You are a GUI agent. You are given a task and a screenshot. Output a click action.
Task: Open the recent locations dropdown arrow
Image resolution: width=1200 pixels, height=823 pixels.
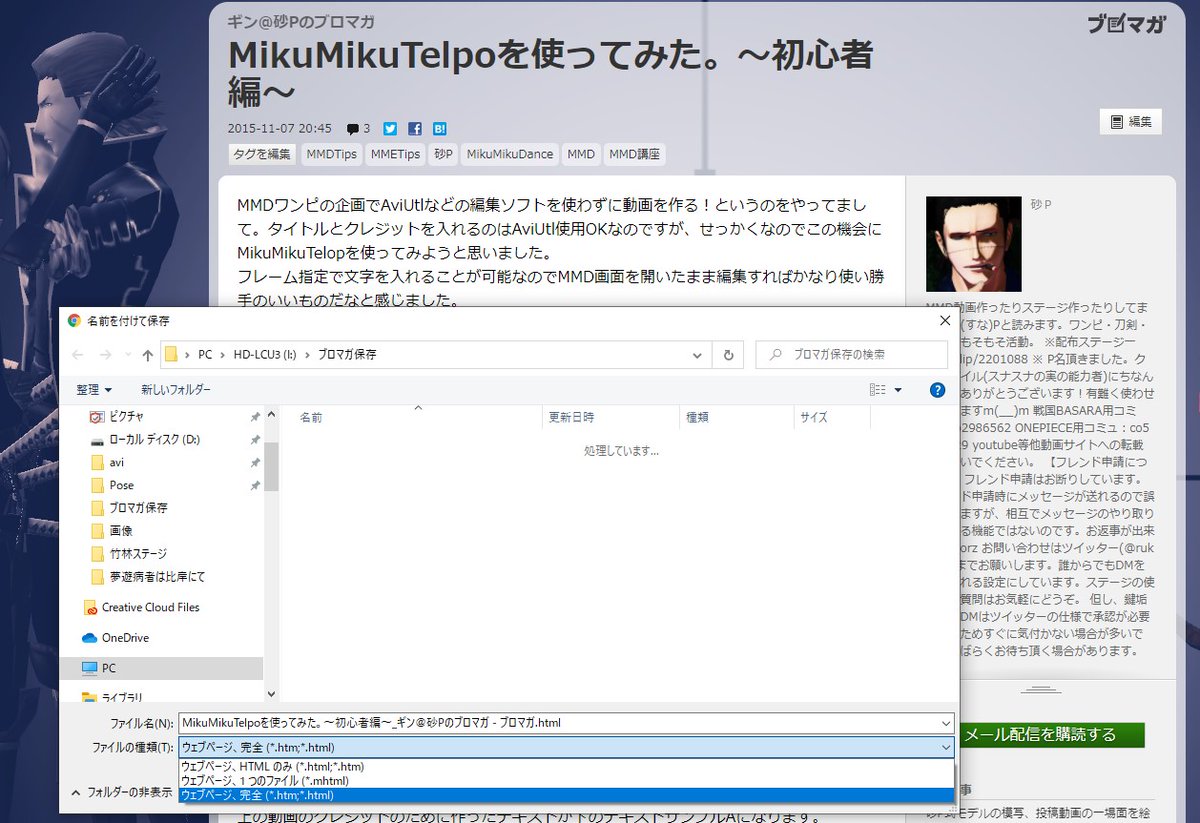coord(127,355)
